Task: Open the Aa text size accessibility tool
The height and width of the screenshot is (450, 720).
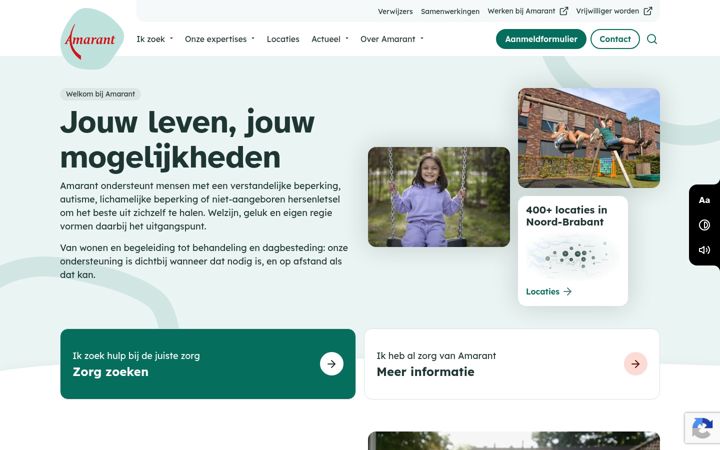Action: 704,200
